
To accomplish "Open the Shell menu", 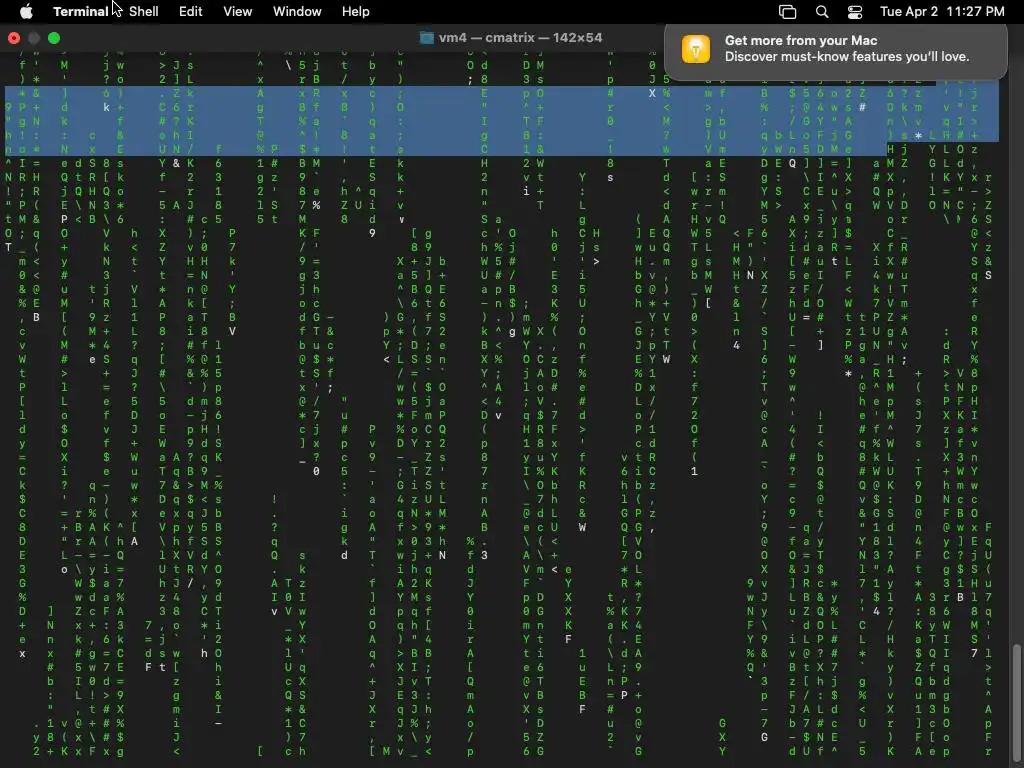I will pyautogui.click(x=144, y=11).
